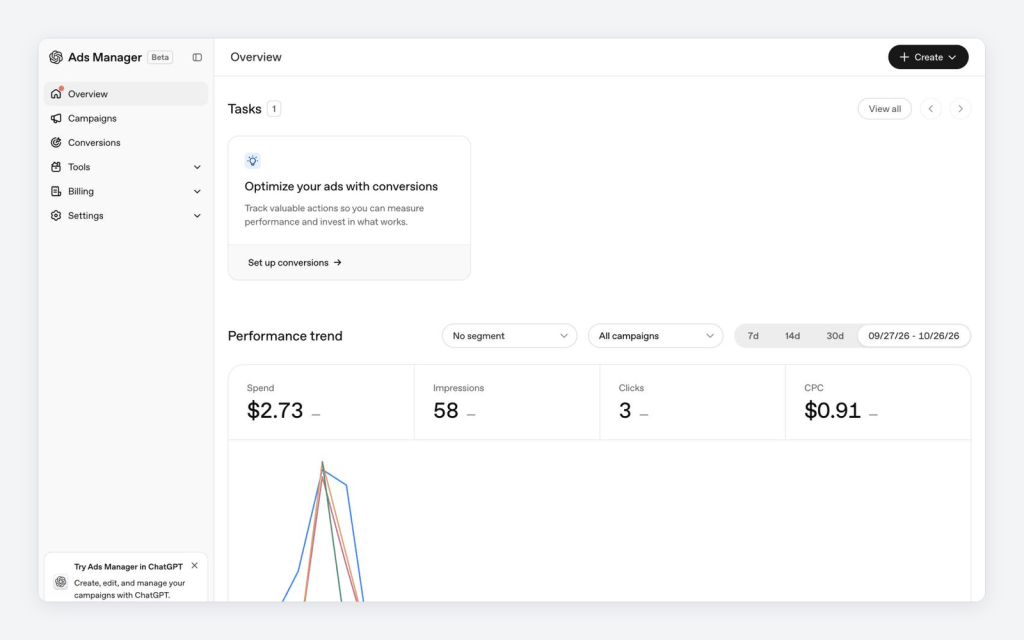
Task: Click the Ads Manager title text
Action: (104, 57)
